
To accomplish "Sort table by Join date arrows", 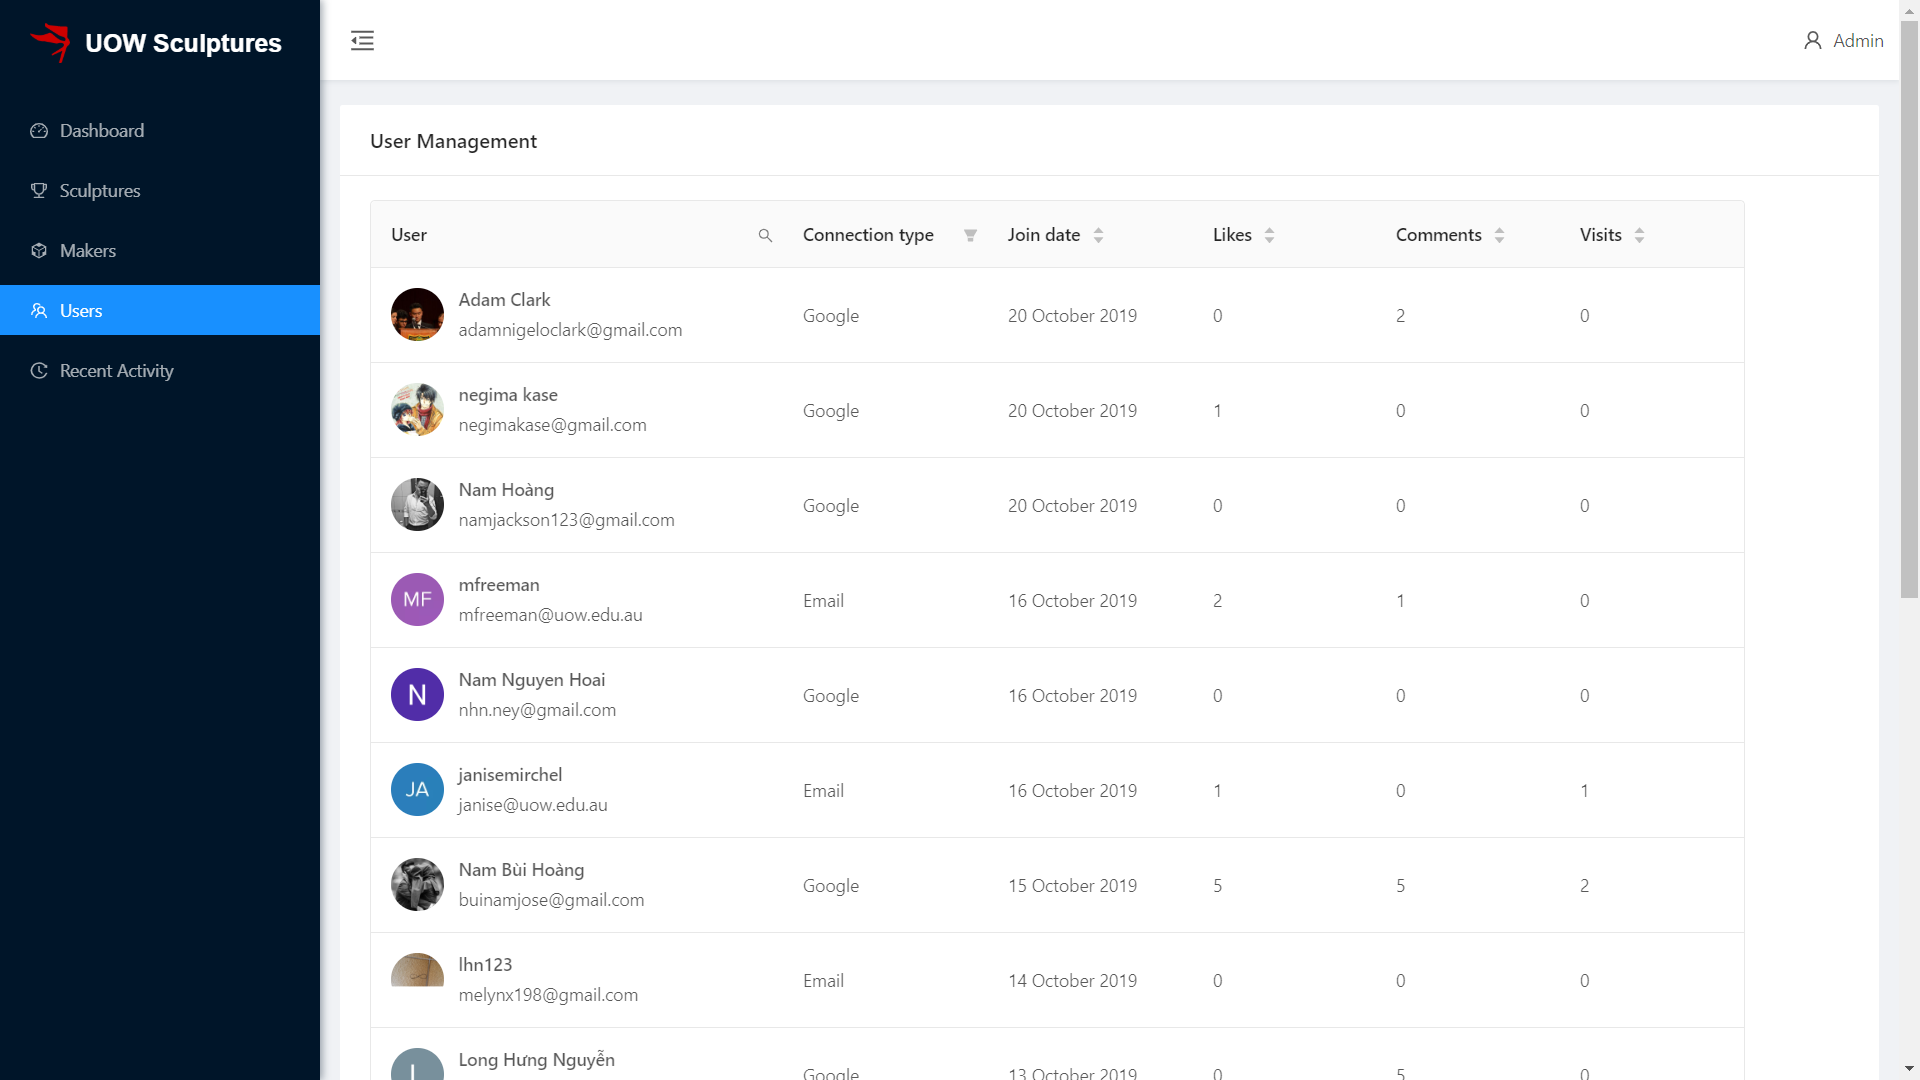I will click(1098, 236).
